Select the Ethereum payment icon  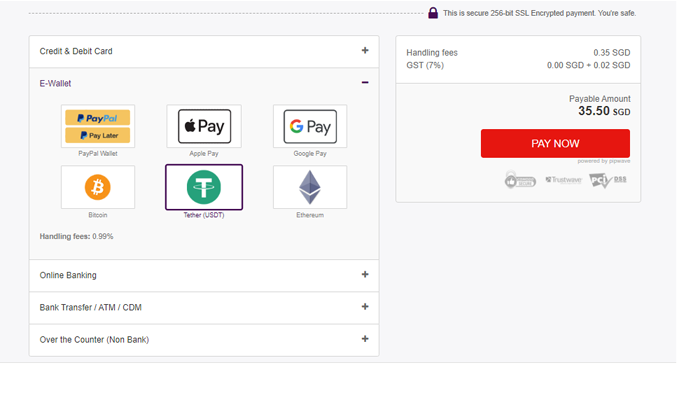(x=310, y=187)
